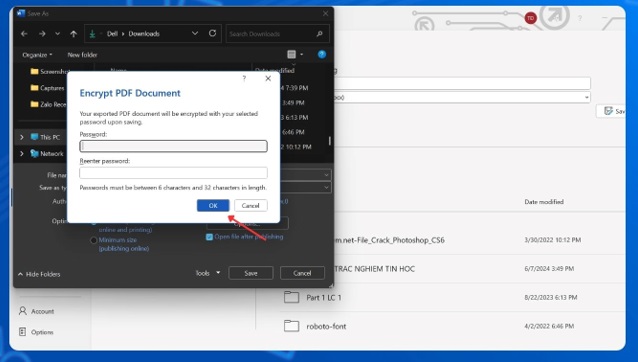Toggle Open file after publishing checkbox
The width and height of the screenshot is (638, 362).
coord(209,237)
